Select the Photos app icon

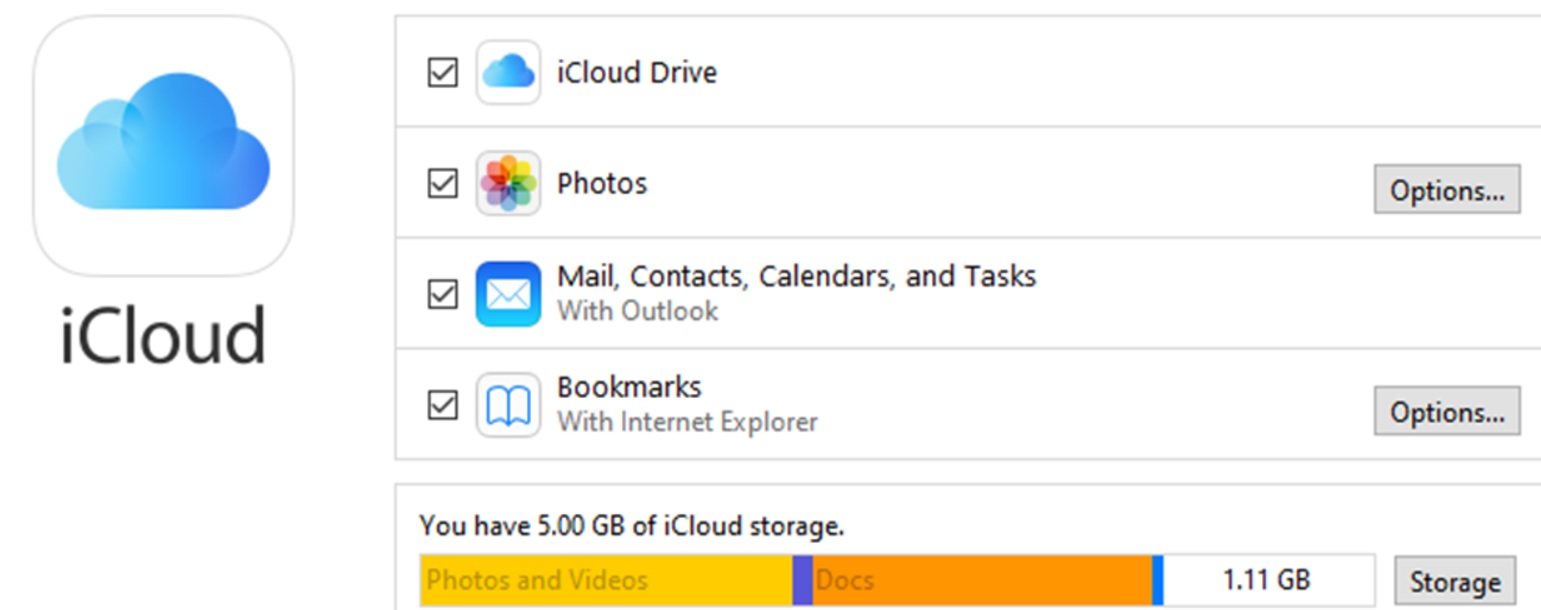(508, 183)
